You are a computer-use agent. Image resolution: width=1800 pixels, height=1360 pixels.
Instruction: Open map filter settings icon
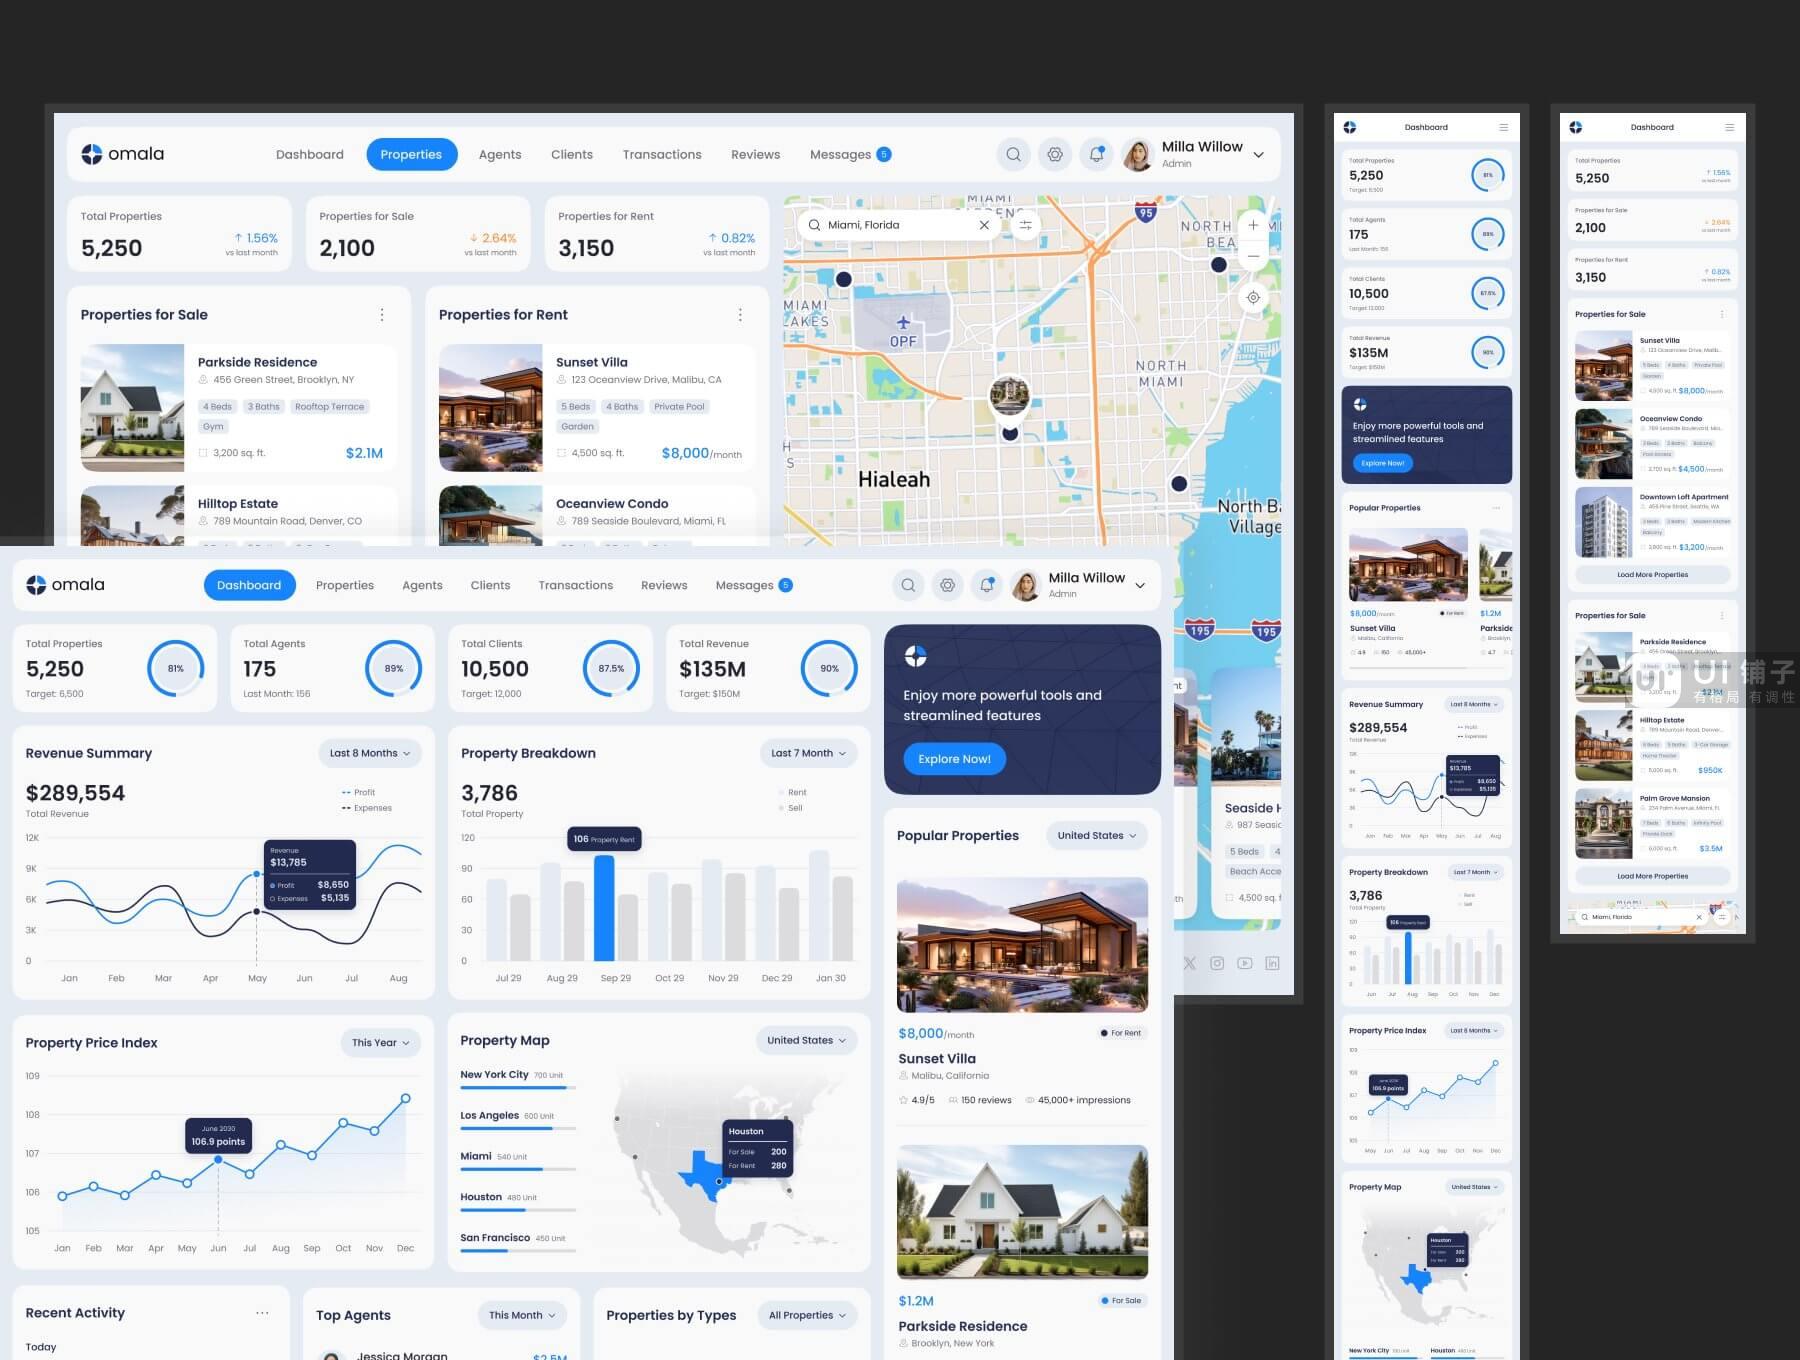click(1026, 225)
